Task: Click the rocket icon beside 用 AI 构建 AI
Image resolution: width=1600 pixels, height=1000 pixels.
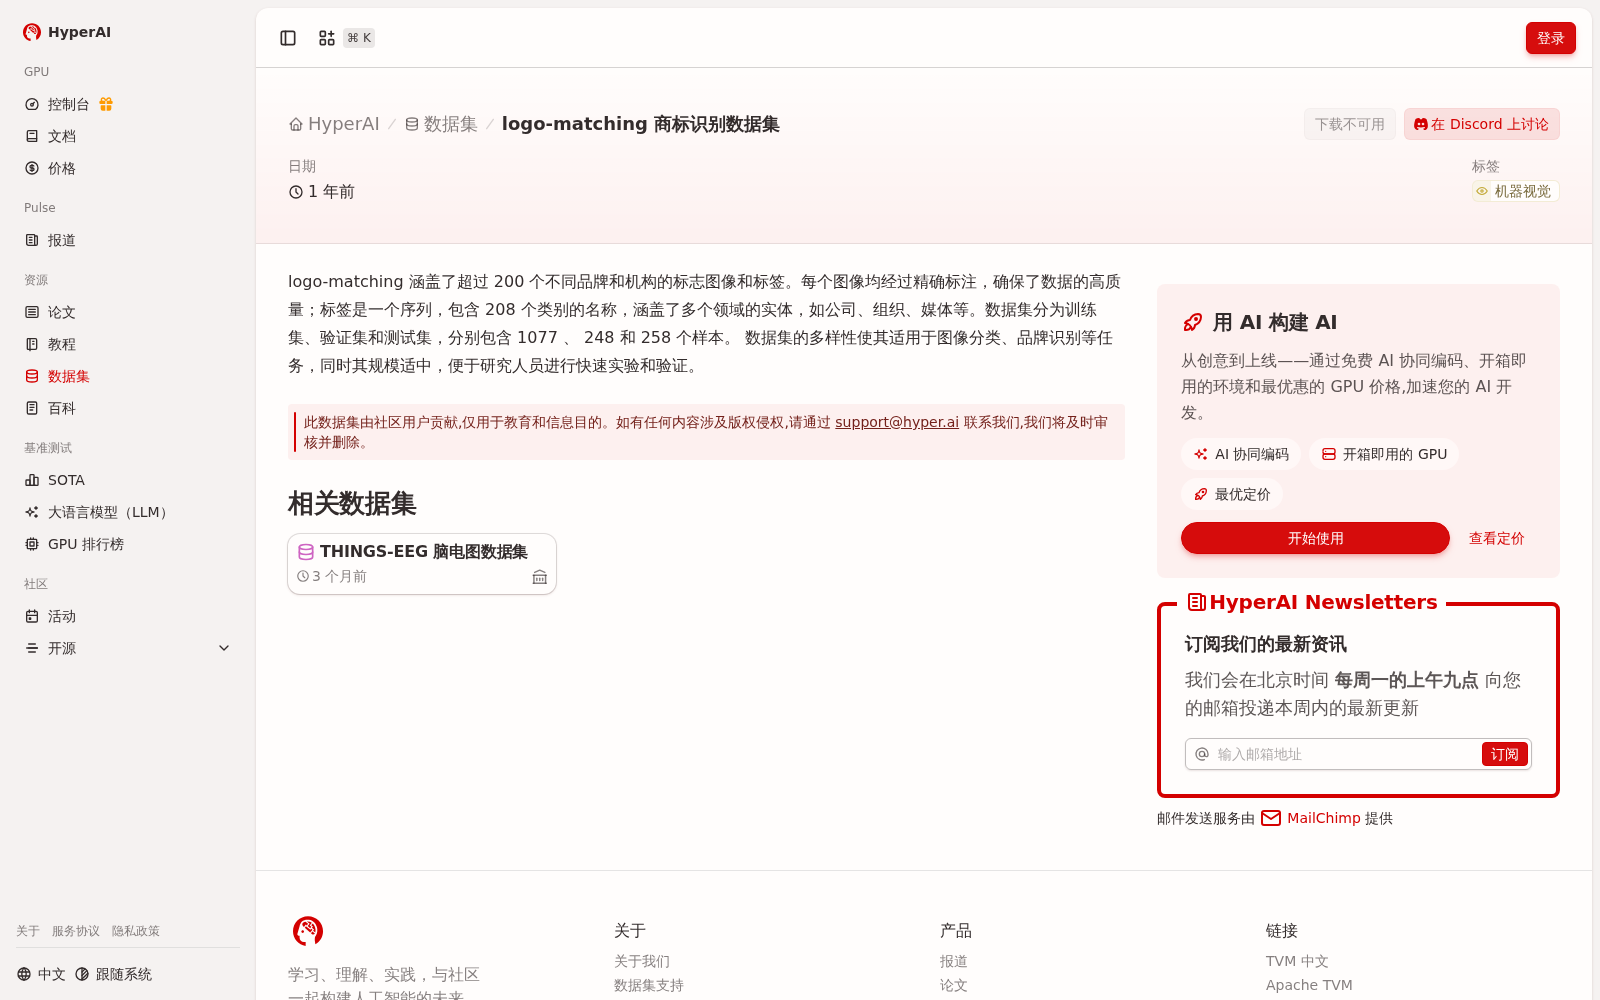Action: (x=1192, y=322)
